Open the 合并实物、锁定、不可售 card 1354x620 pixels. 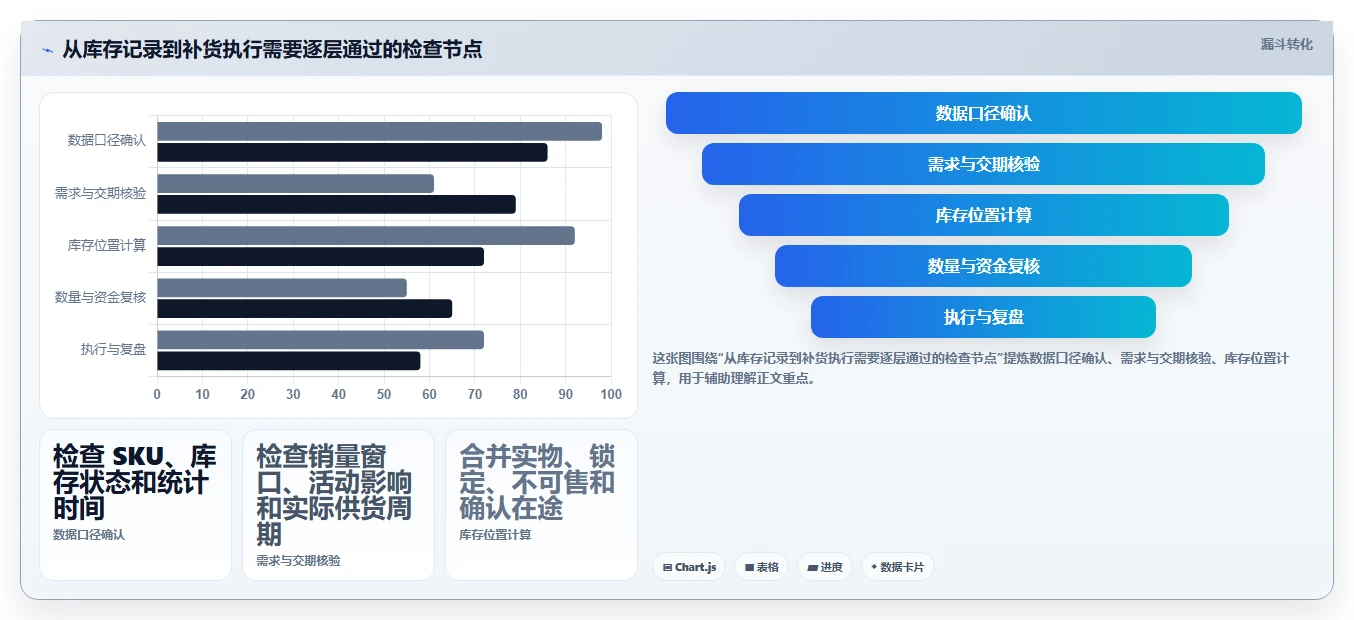[541, 504]
